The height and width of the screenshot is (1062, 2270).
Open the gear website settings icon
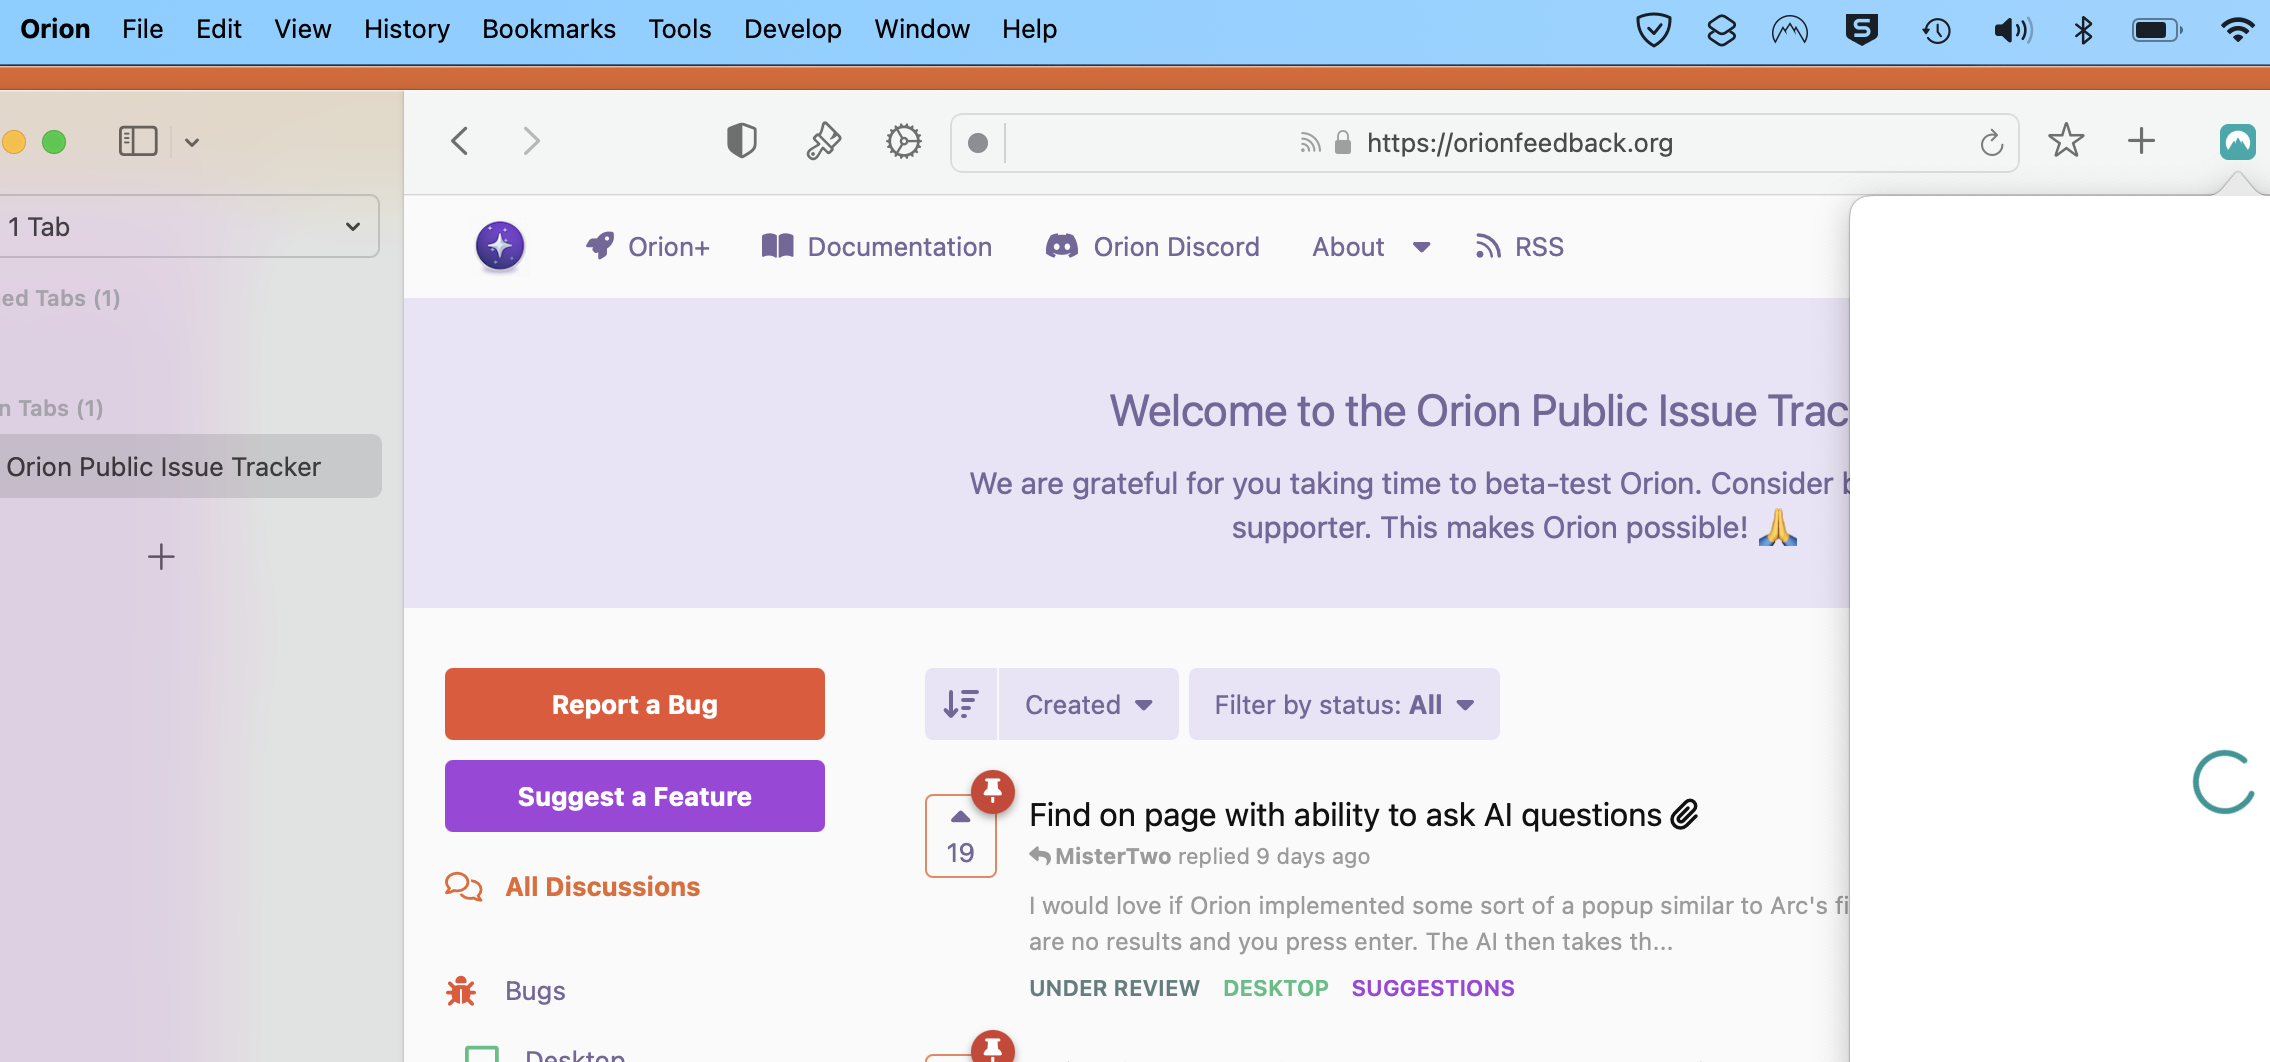coord(903,142)
